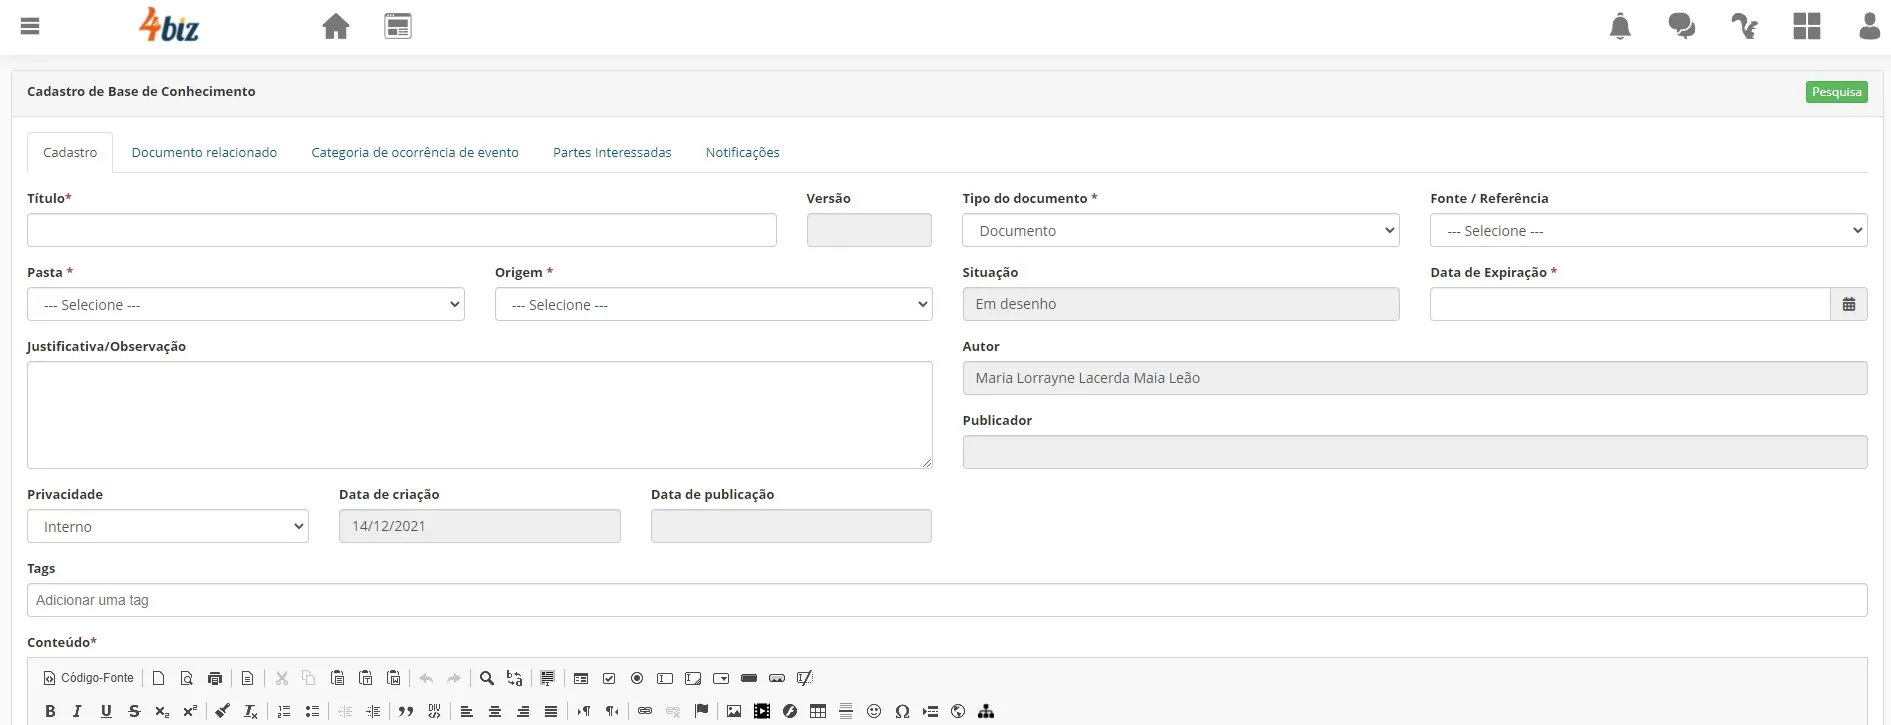Create new page in editor toolbar
Viewport: 1891px width, 725px height.
click(x=158, y=678)
